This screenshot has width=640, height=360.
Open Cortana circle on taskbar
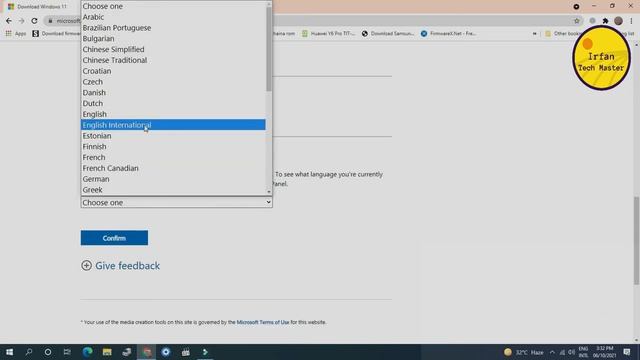[48, 352]
